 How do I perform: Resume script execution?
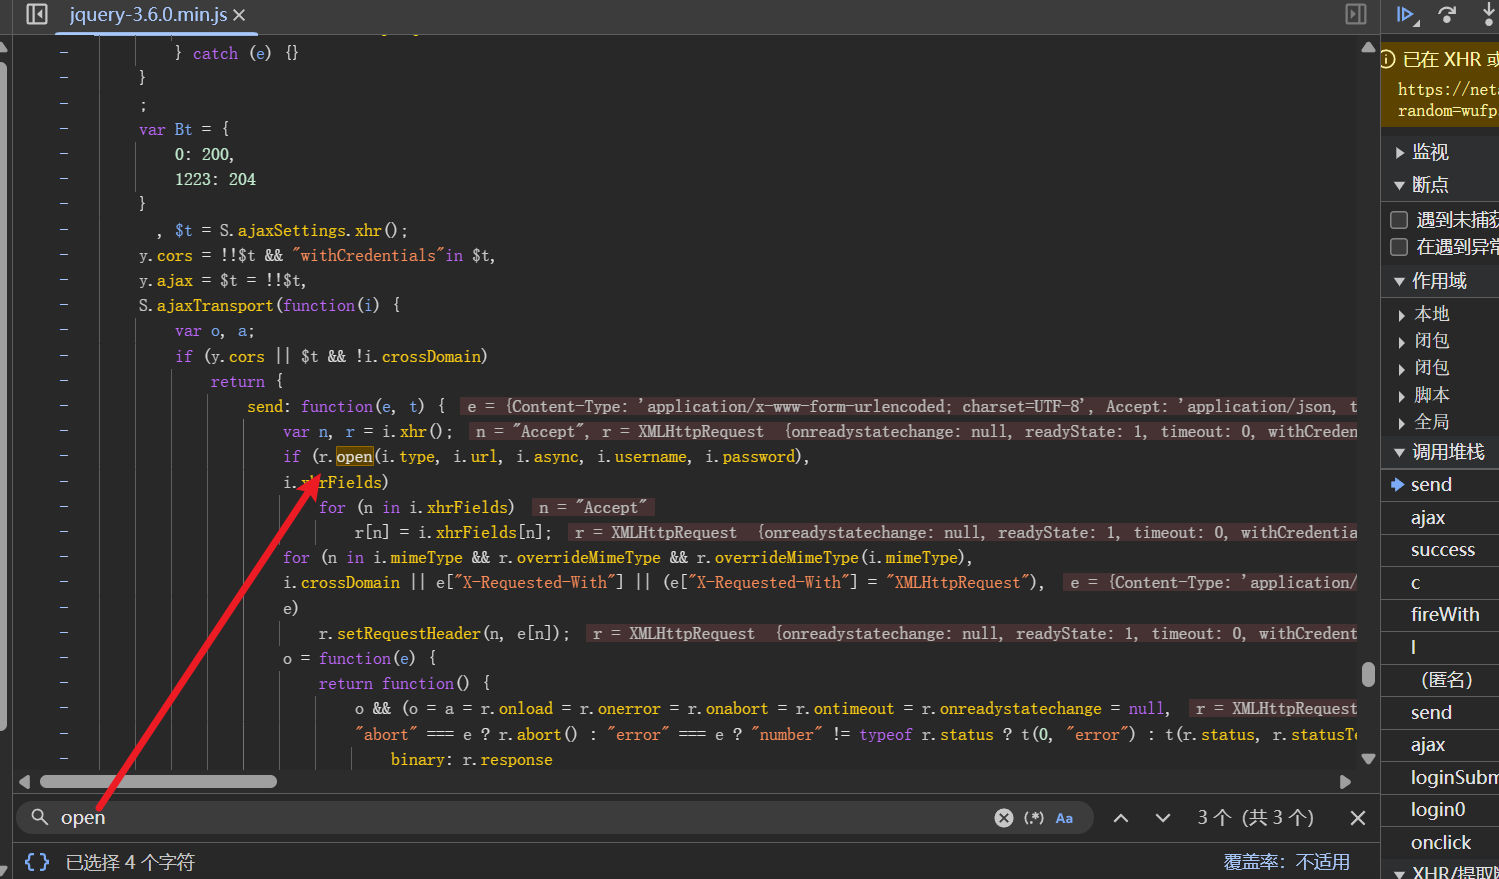(x=1406, y=15)
